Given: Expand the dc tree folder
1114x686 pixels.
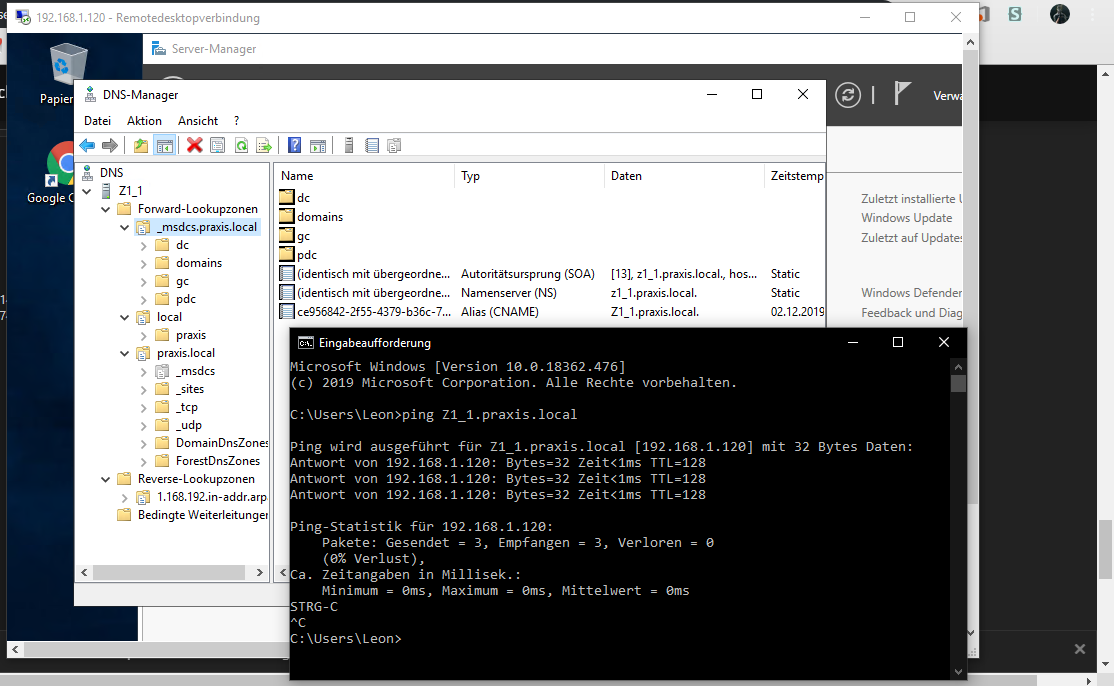Looking at the screenshot, I should [144, 246].
